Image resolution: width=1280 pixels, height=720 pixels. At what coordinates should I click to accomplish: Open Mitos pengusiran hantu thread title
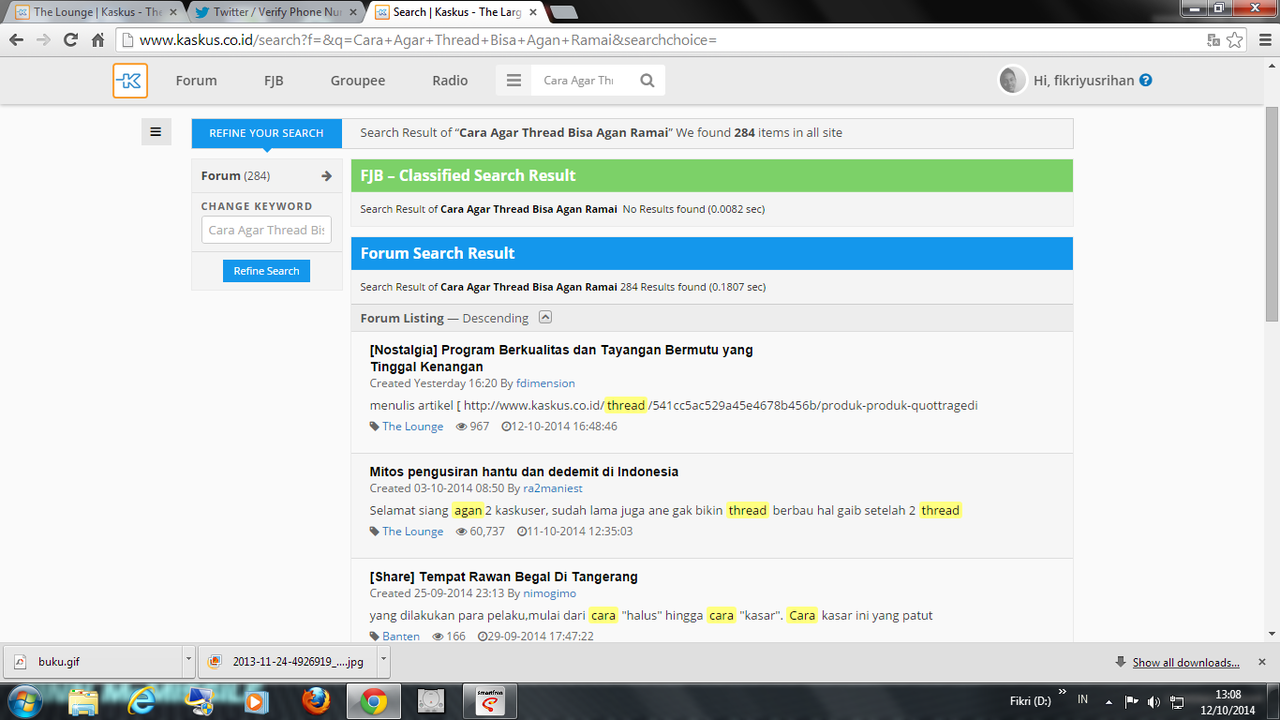[x=524, y=471]
